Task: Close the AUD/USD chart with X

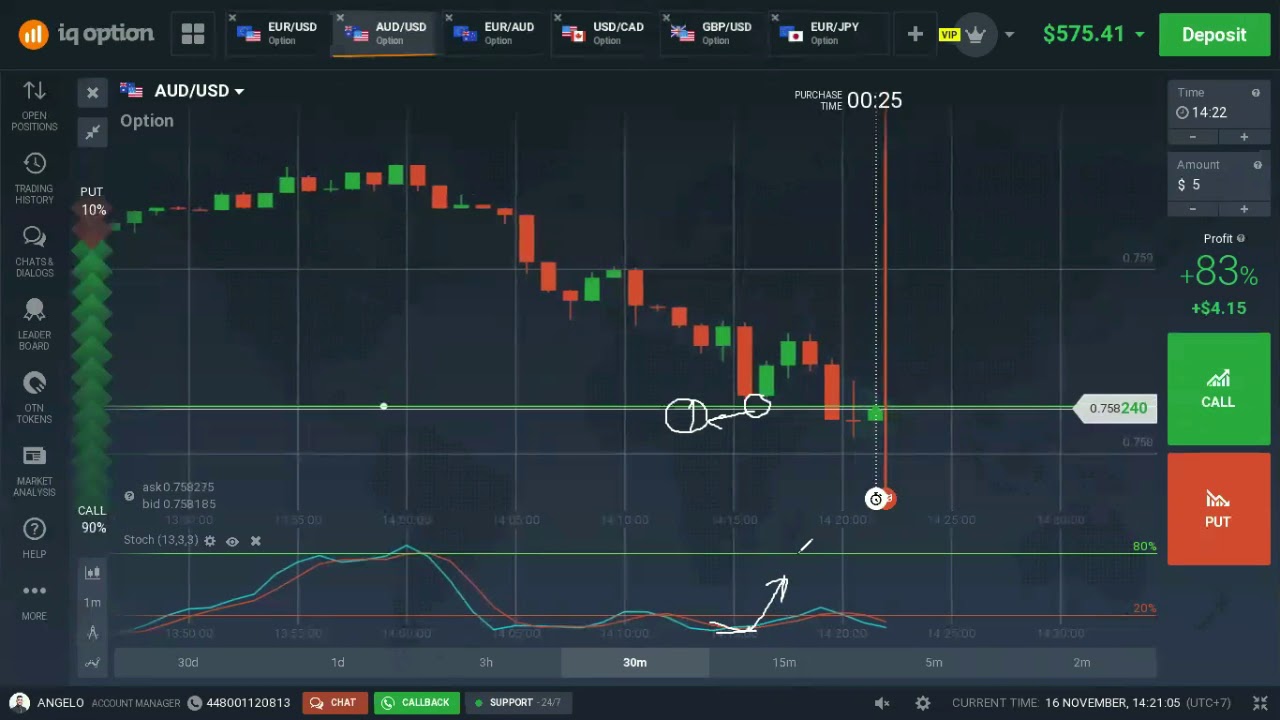Action: coord(93,92)
